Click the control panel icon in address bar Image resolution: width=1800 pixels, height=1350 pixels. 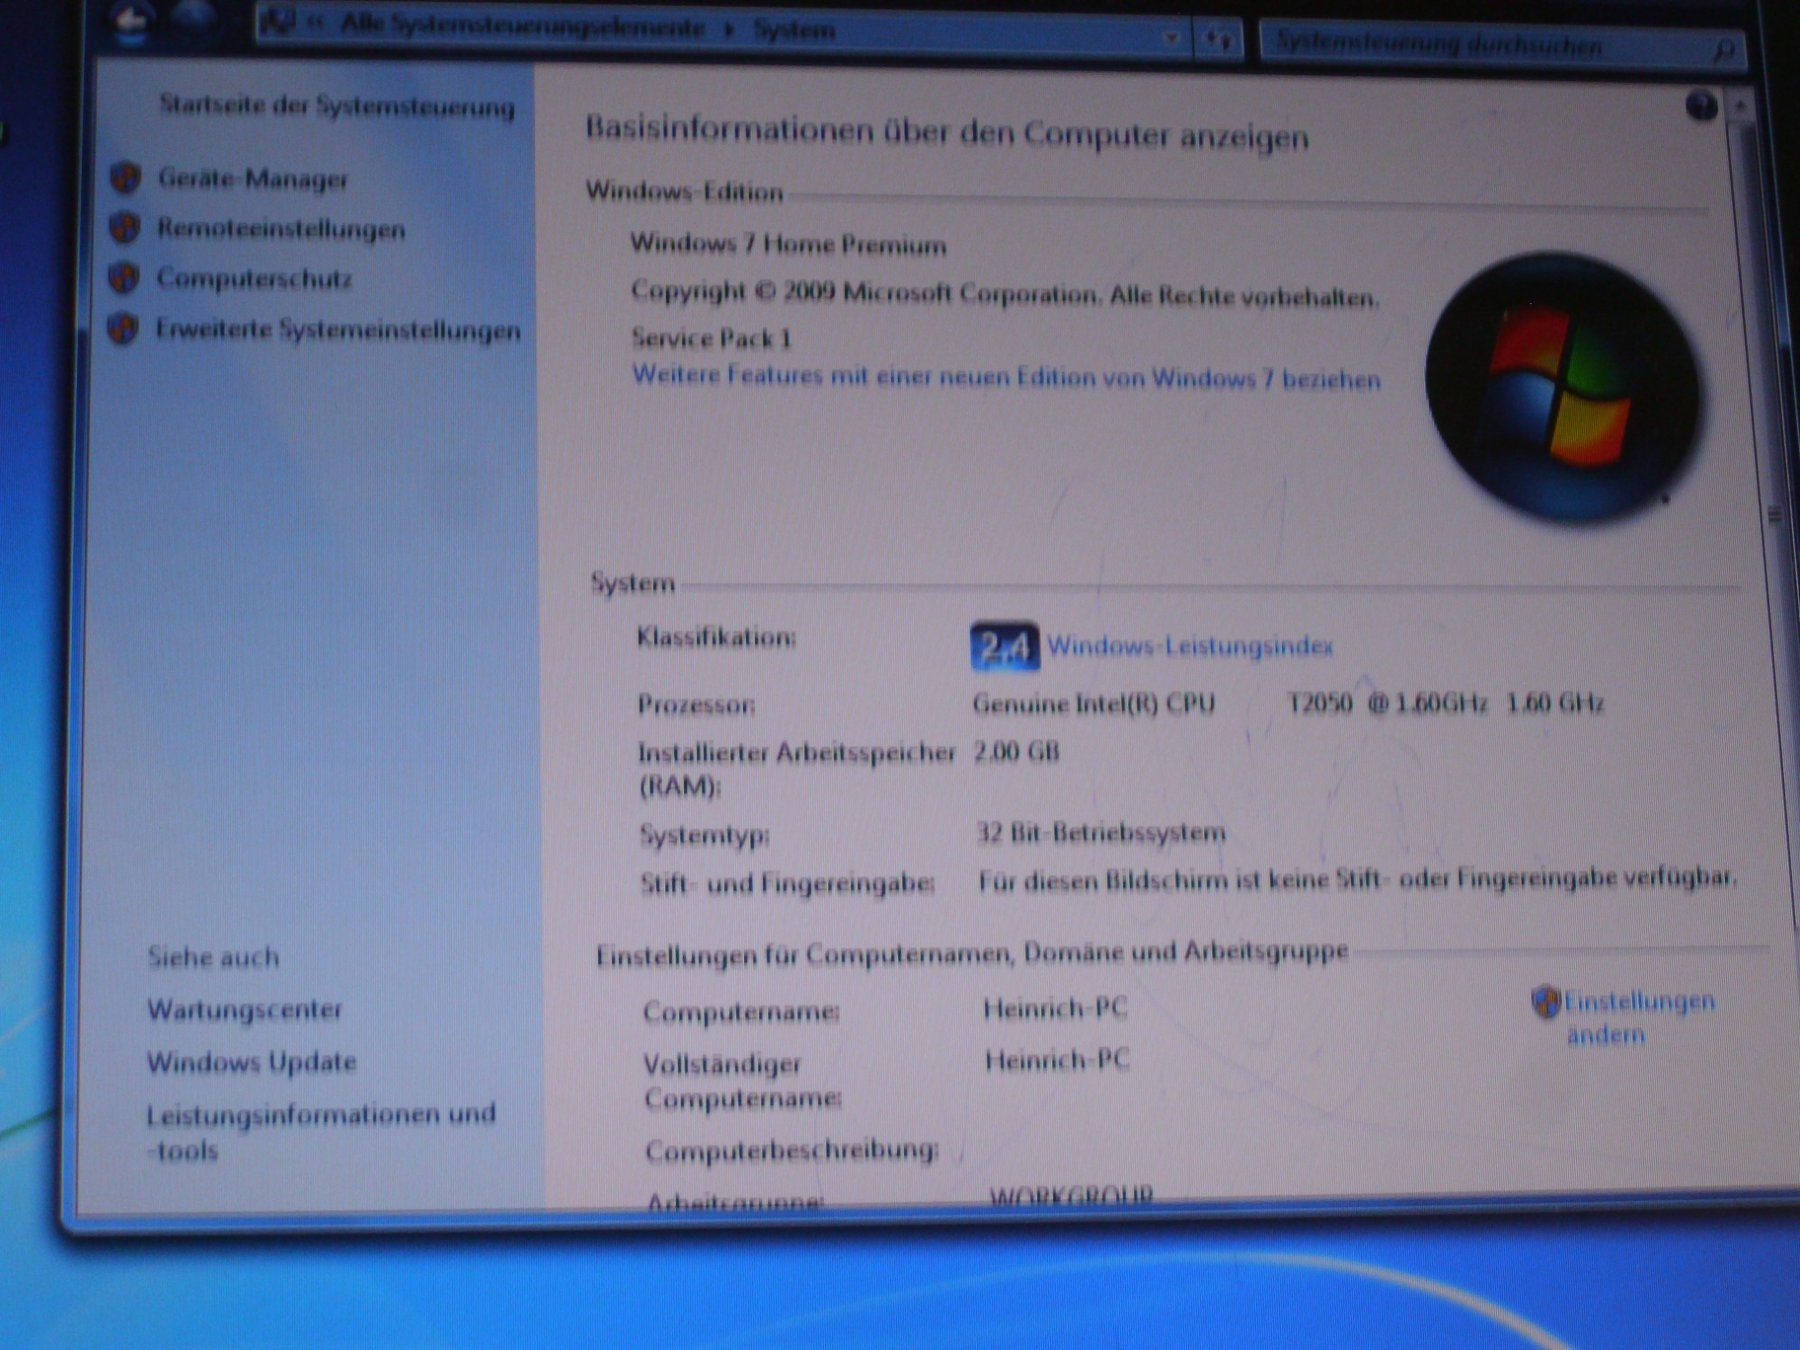tap(278, 22)
